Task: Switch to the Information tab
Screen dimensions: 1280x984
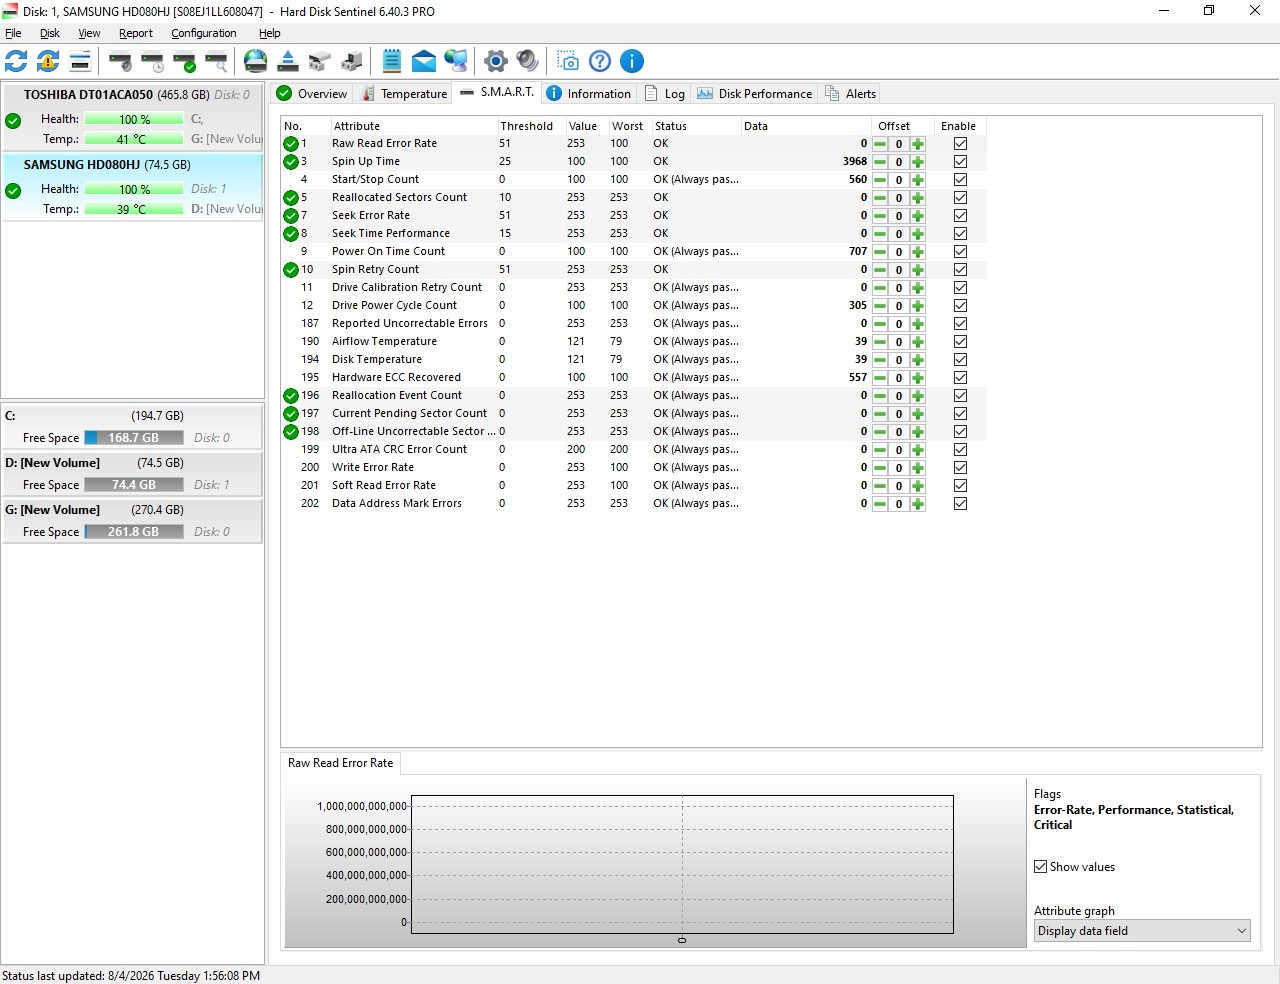Action: [589, 93]
